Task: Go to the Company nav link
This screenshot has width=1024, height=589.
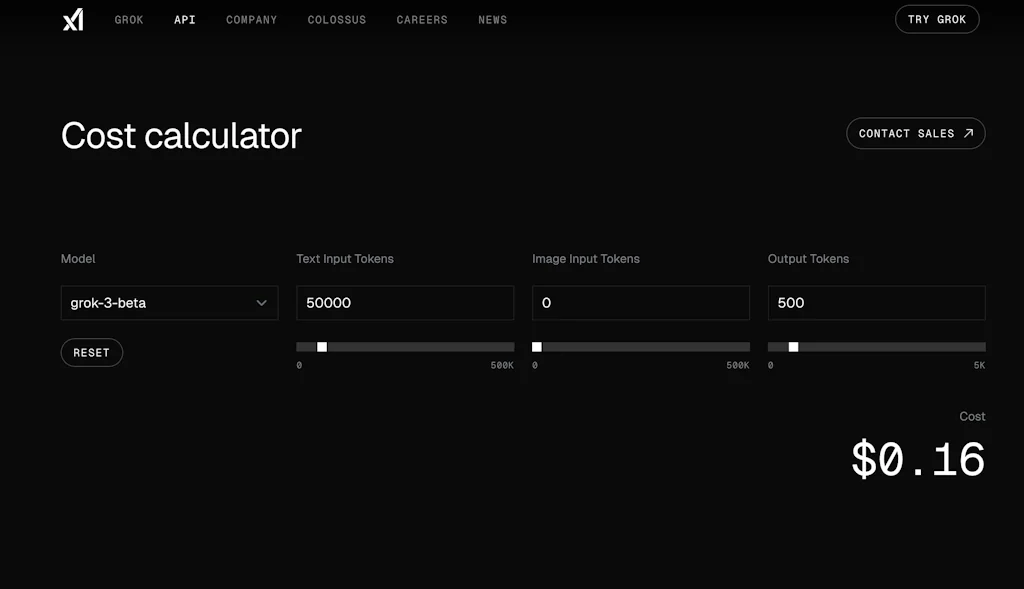Action: click(251, 20)
